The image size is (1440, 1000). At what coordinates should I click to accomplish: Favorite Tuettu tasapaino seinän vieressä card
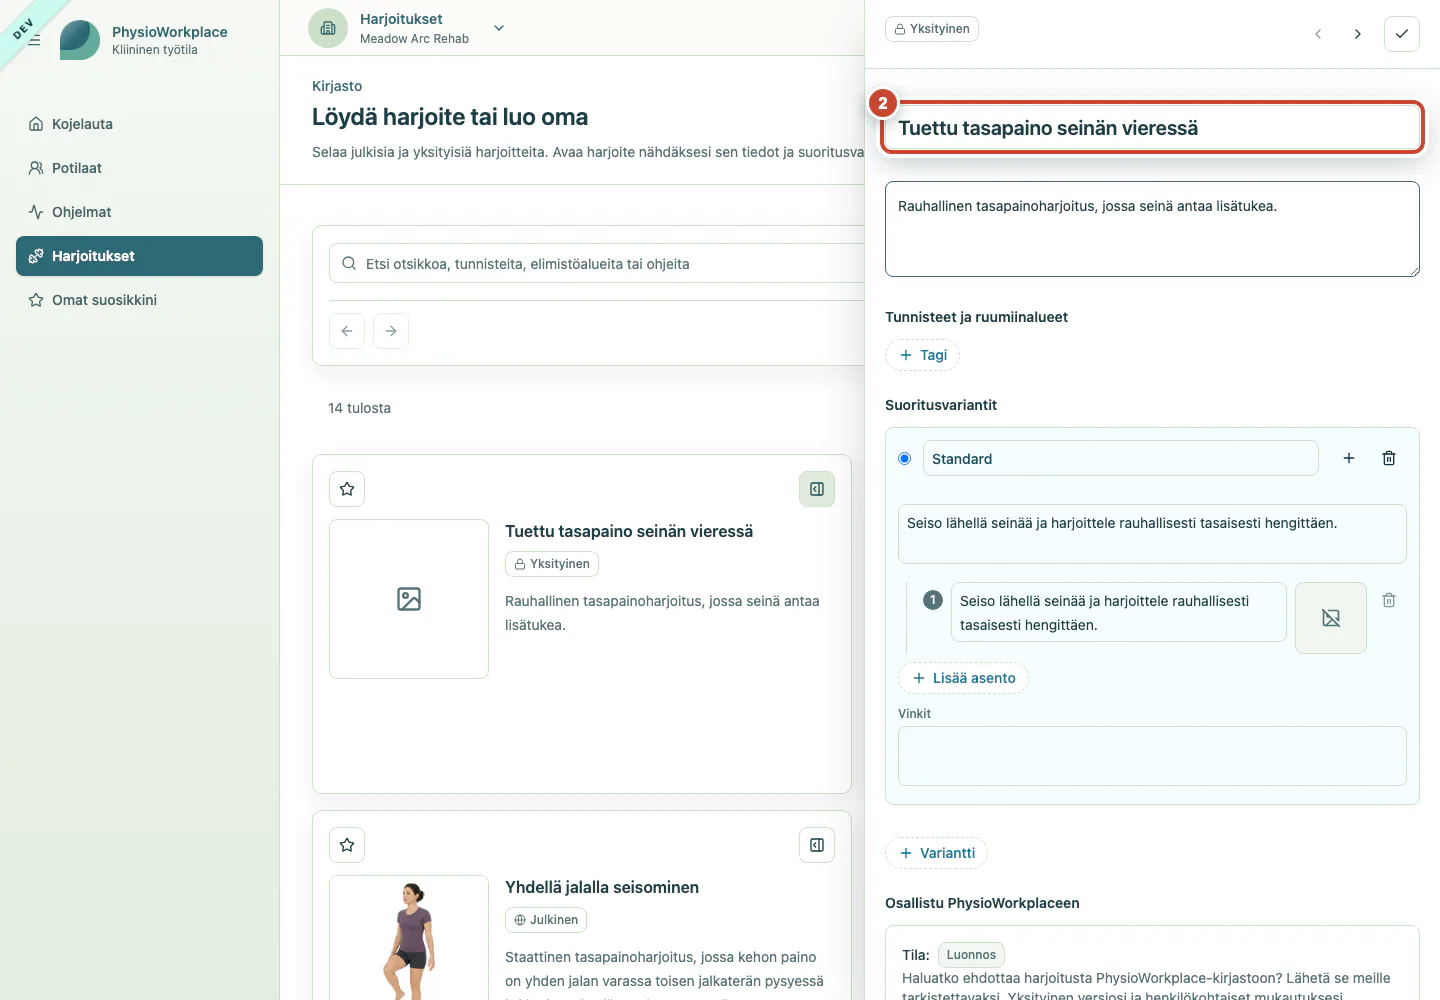347,489
